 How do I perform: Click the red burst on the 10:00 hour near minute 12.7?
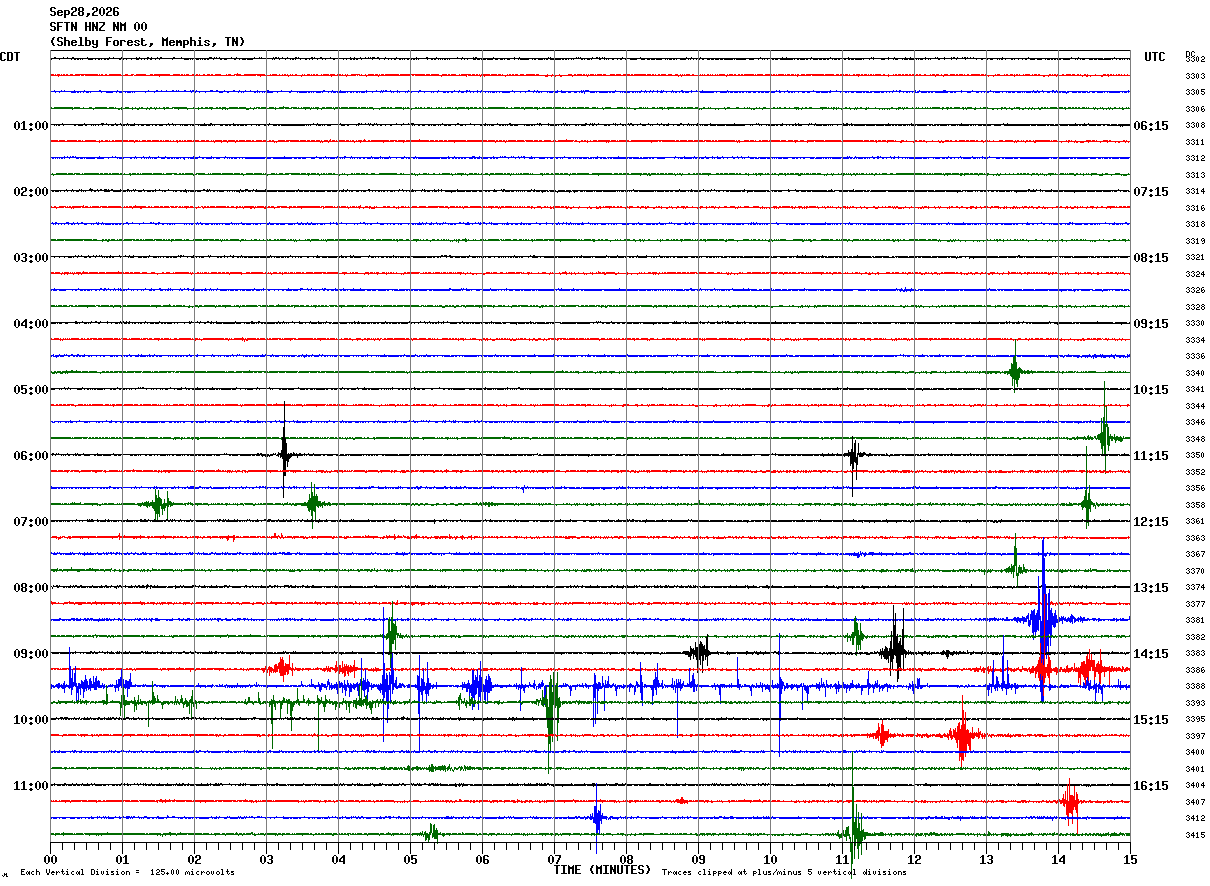pos(963,734)
